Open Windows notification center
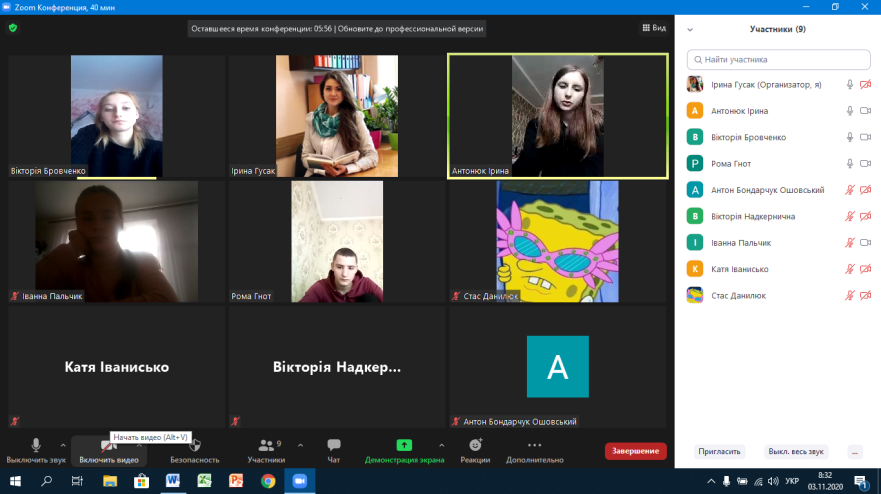Screen dimensions: 881x494 (x=860, y=481)
